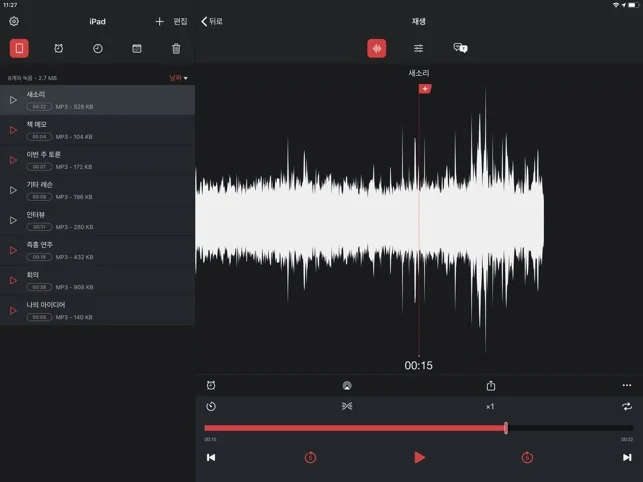Open the alarm clock scheduled tab
The height and width of the screenshot is (482, 643).
[x=59, y=48]
